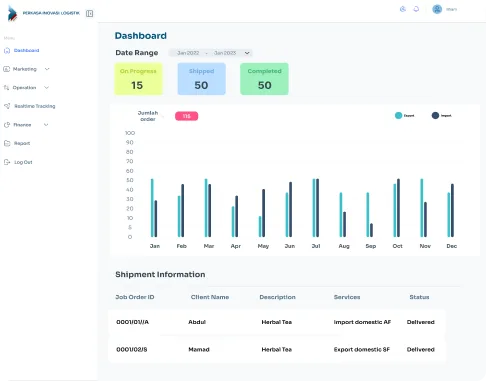Click the user avatar in the header
The image size is (486, 381).
pos(437,9)
